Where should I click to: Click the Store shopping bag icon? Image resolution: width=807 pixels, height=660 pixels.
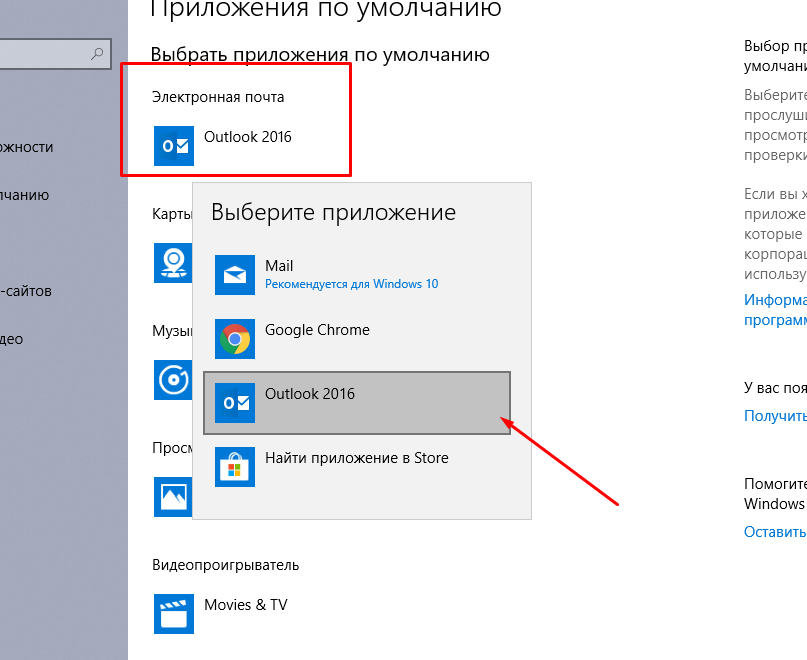point(235,467)
